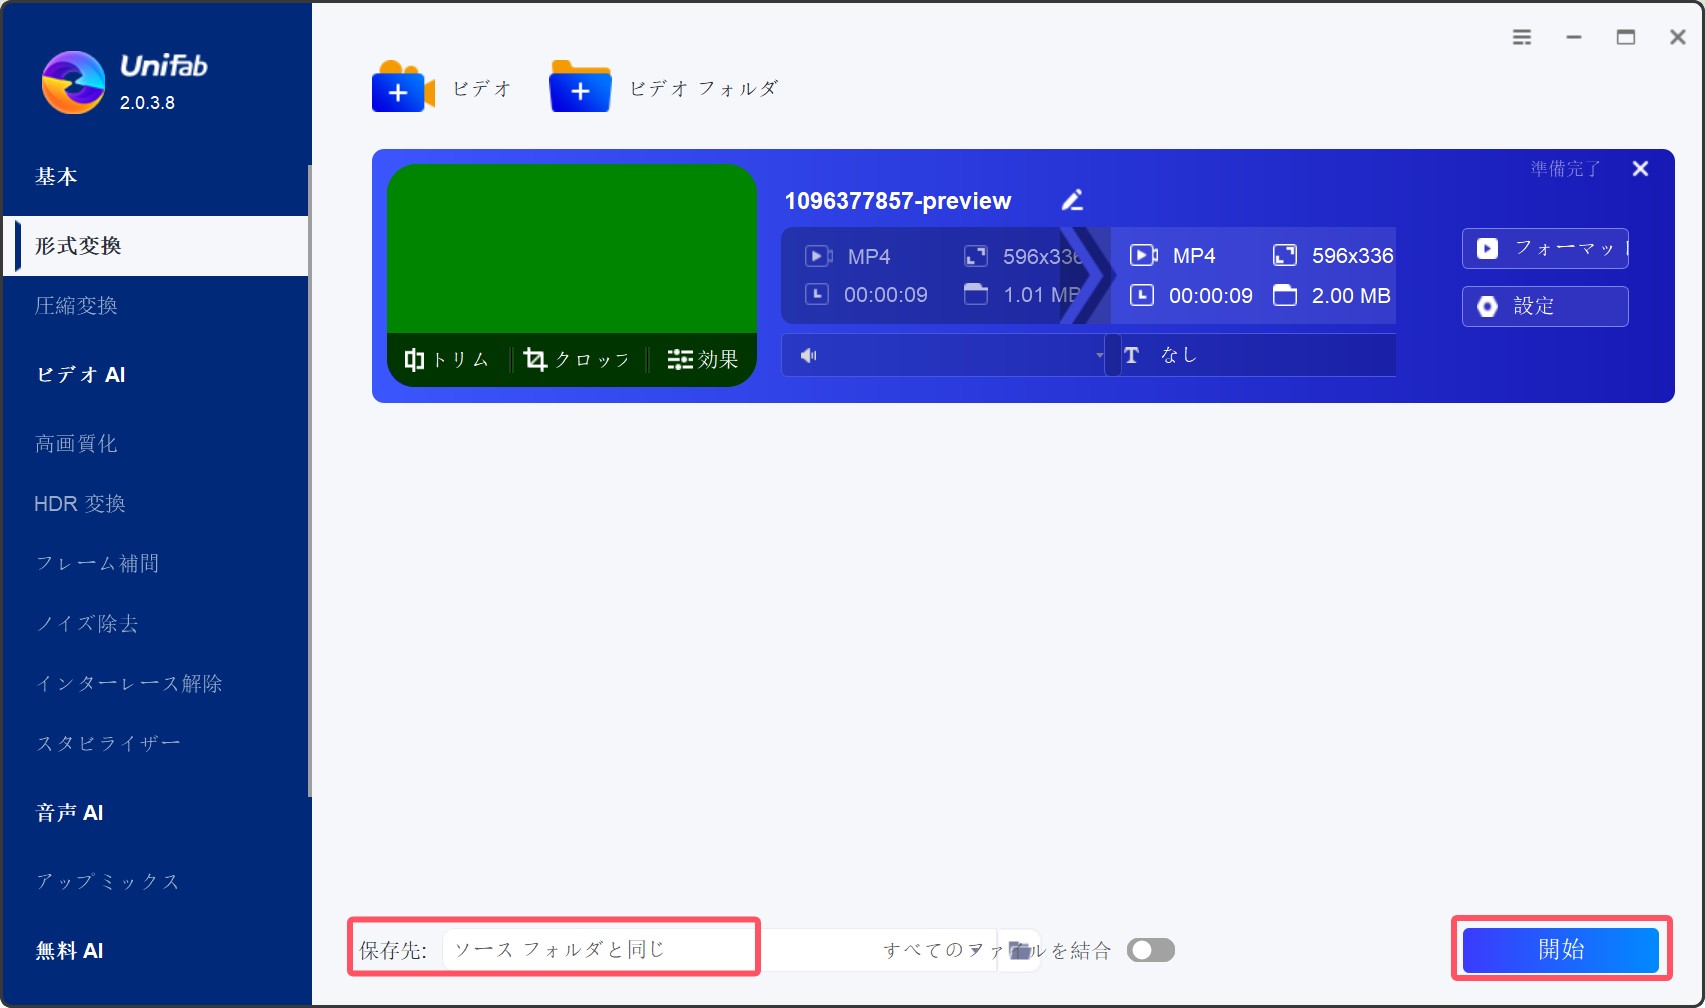Open the hamburger menu icon in the title bar
The image size is (1705, 1008).
point(1522,37)
